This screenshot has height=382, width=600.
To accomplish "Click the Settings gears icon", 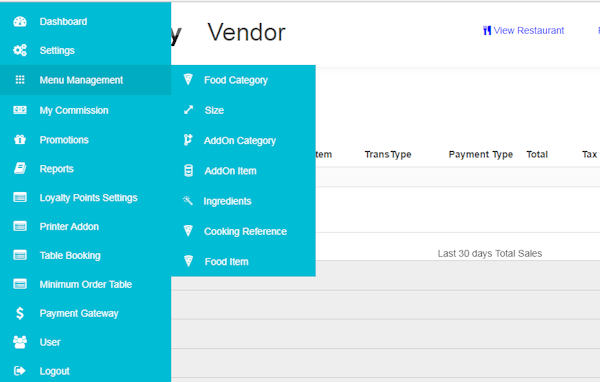I will coord(20,50).
